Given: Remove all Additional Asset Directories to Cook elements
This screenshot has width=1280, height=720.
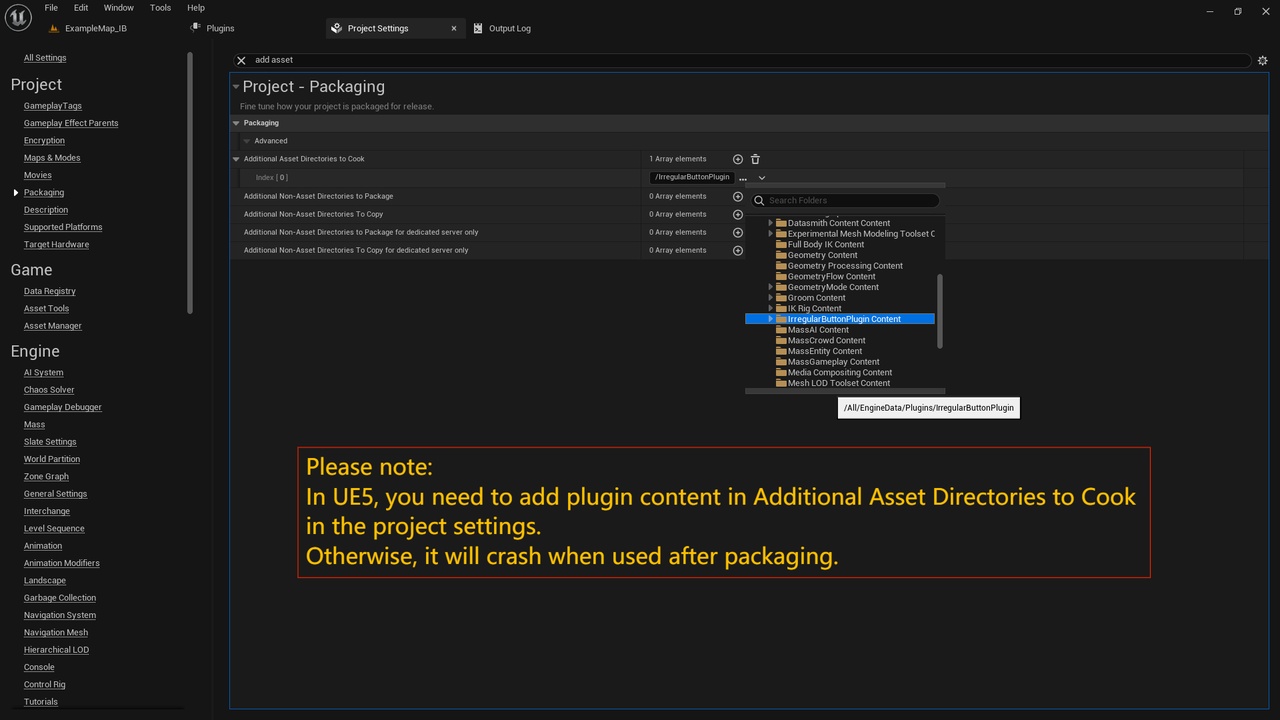Looking at the screenshot, I should (x=755, y=159).
